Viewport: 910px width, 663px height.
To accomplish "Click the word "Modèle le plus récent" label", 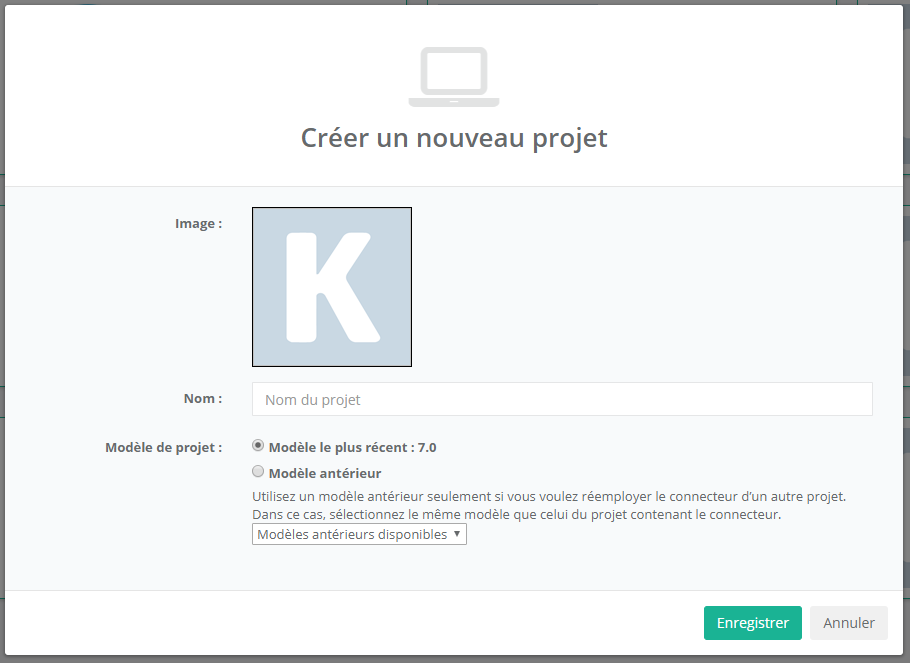I will click(340, 447).
